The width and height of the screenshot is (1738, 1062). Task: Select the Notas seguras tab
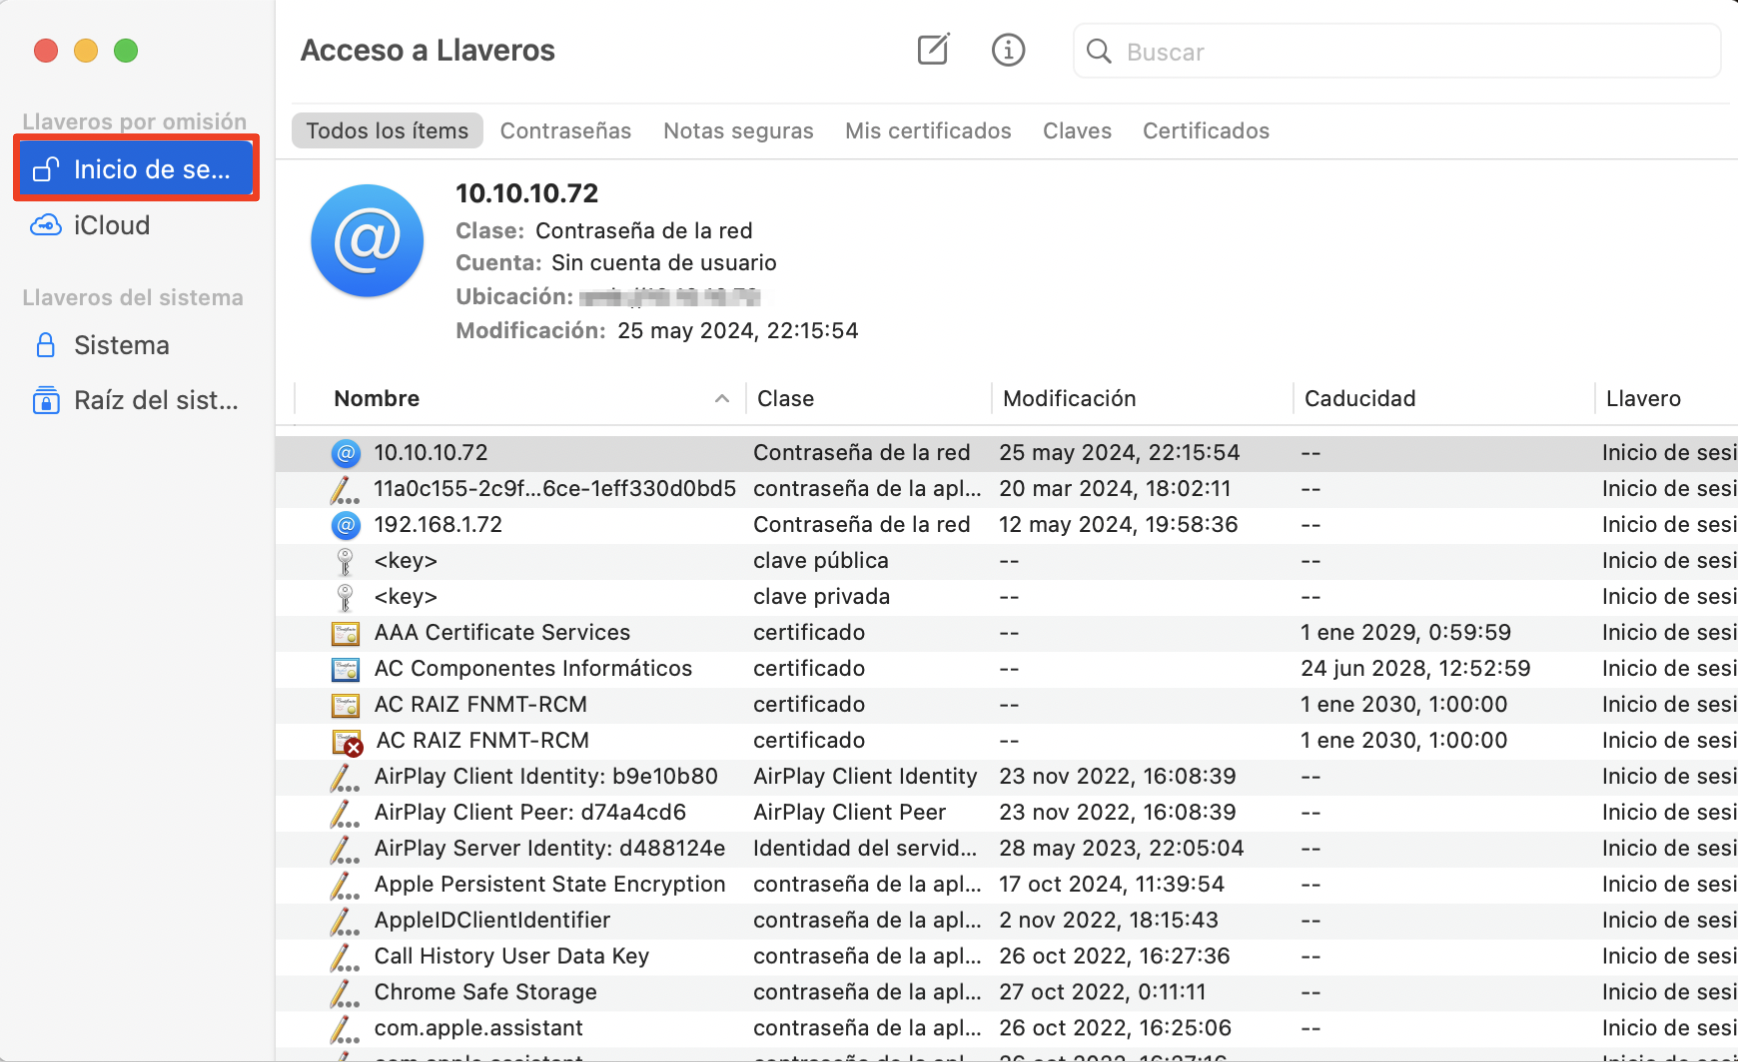point(737,130)
